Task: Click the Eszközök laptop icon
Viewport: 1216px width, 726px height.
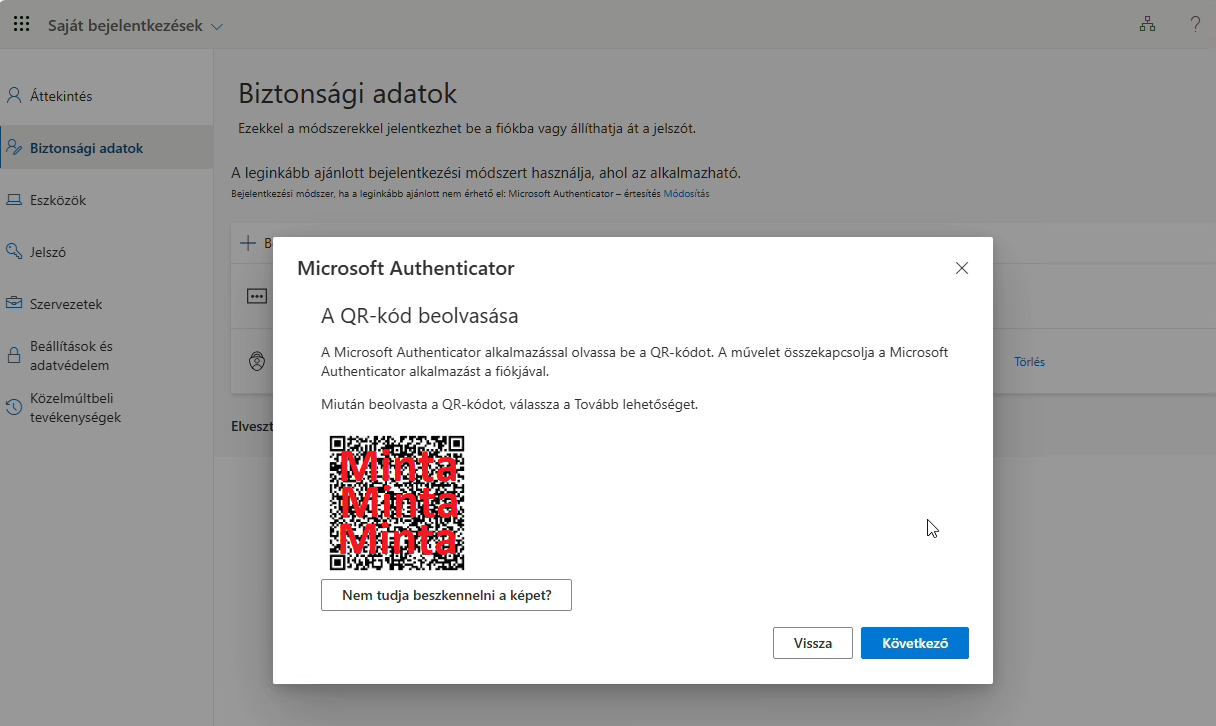Action: [14, 200]
